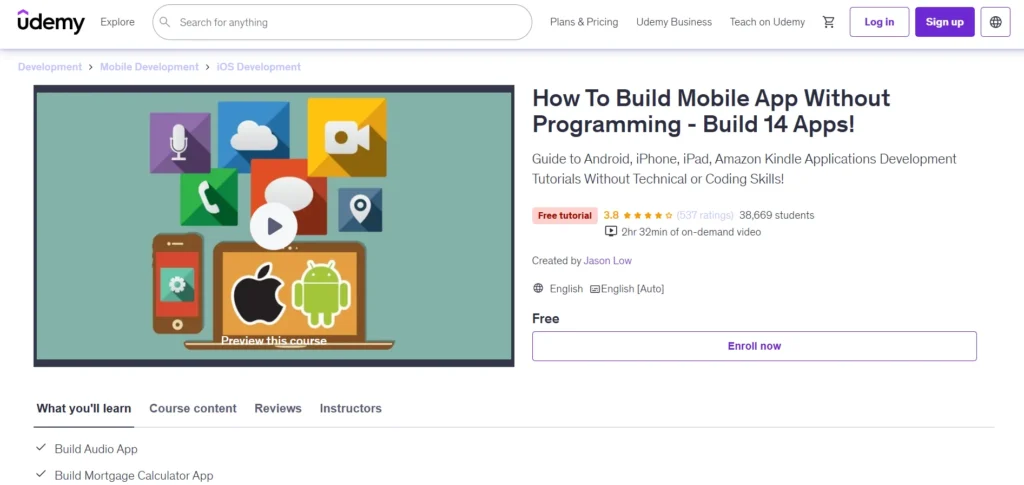Open the shopping cart icon
The image size is (1024, 485).
[829, 22]
